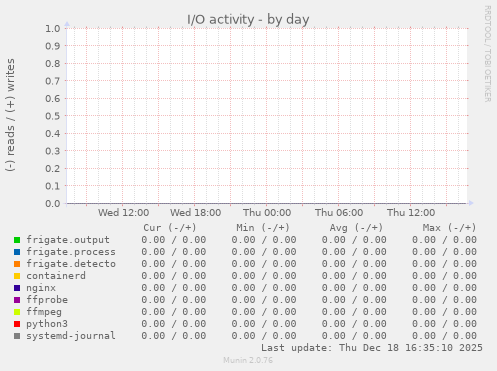Click the Last update timestamp text

[372, 348]
